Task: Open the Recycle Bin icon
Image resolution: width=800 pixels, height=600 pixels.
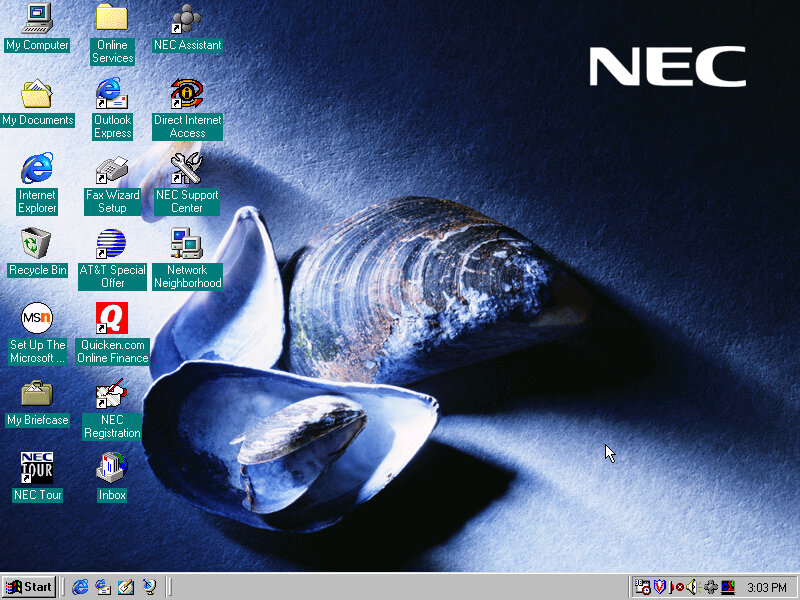Action: click(x=37, y=244)
